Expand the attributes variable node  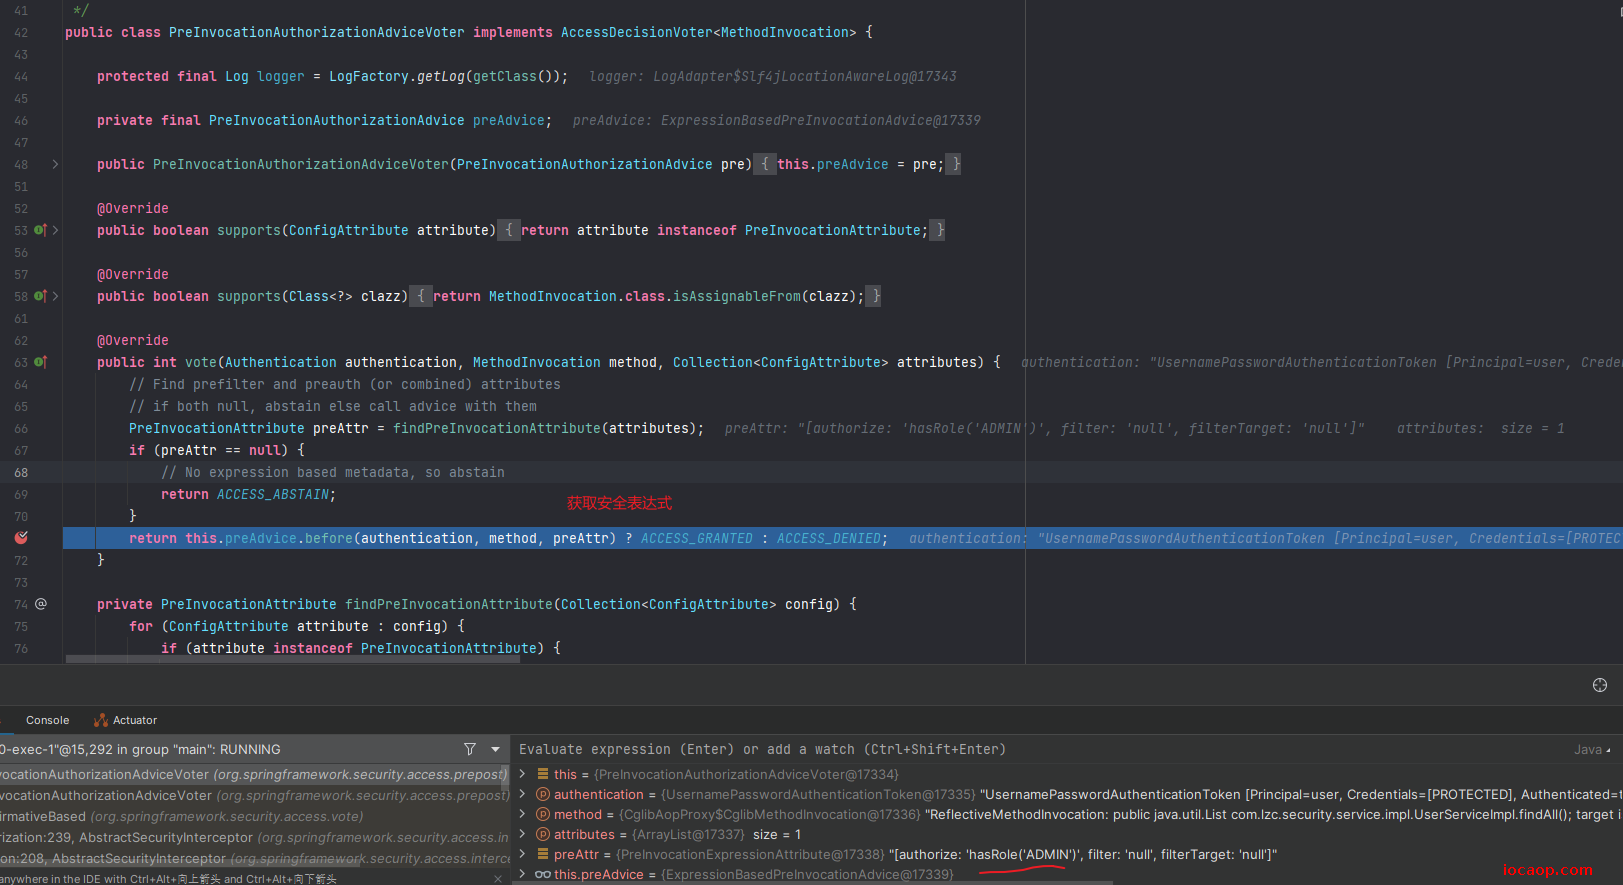[x=522, y=834]
